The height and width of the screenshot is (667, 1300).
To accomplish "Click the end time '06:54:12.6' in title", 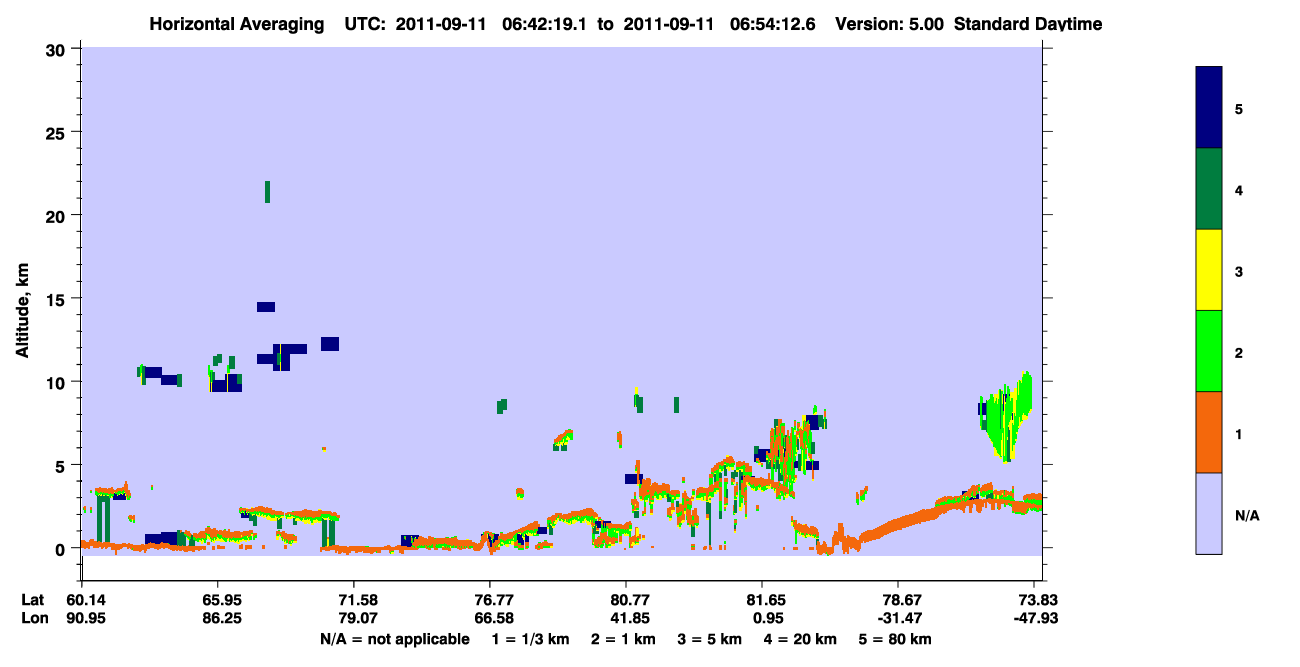I will 772,23.
